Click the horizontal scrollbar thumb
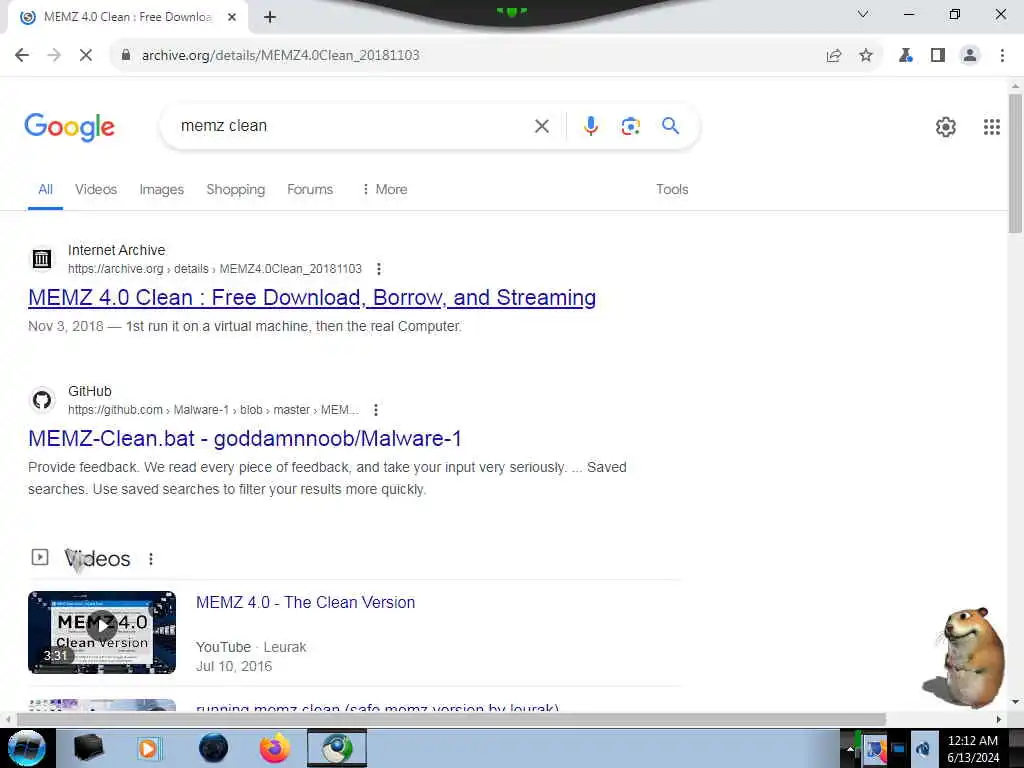 click(451, 719)
